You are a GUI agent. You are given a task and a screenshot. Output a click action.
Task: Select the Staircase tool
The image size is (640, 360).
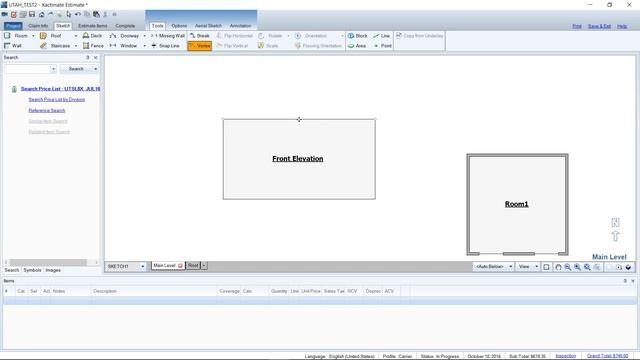click(55, 46)
